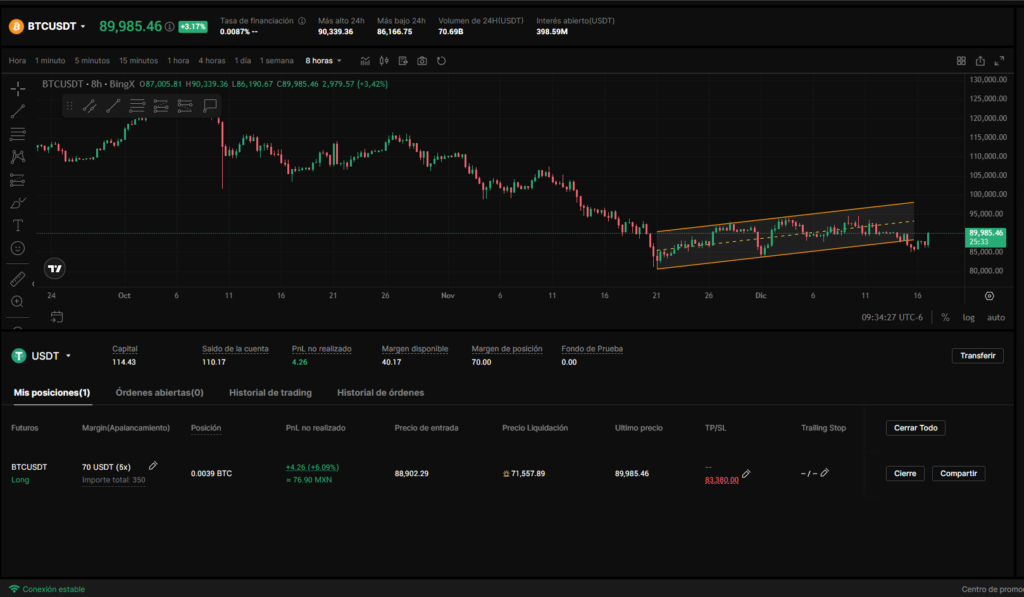This screenshot has height=597, width=1024.
Task: Open the Órdenes abiertas(0) tab
Action: pyautogui.click(x=159, y=393)
